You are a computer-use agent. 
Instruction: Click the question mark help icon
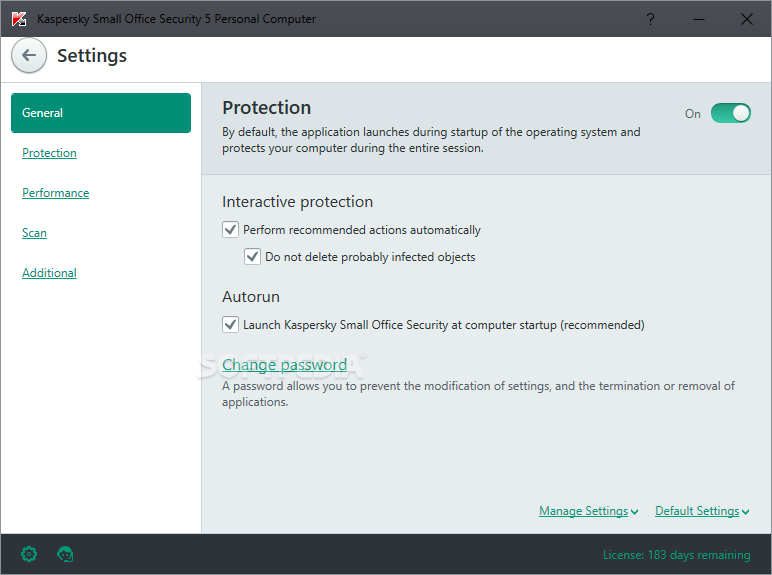[650, 19]
